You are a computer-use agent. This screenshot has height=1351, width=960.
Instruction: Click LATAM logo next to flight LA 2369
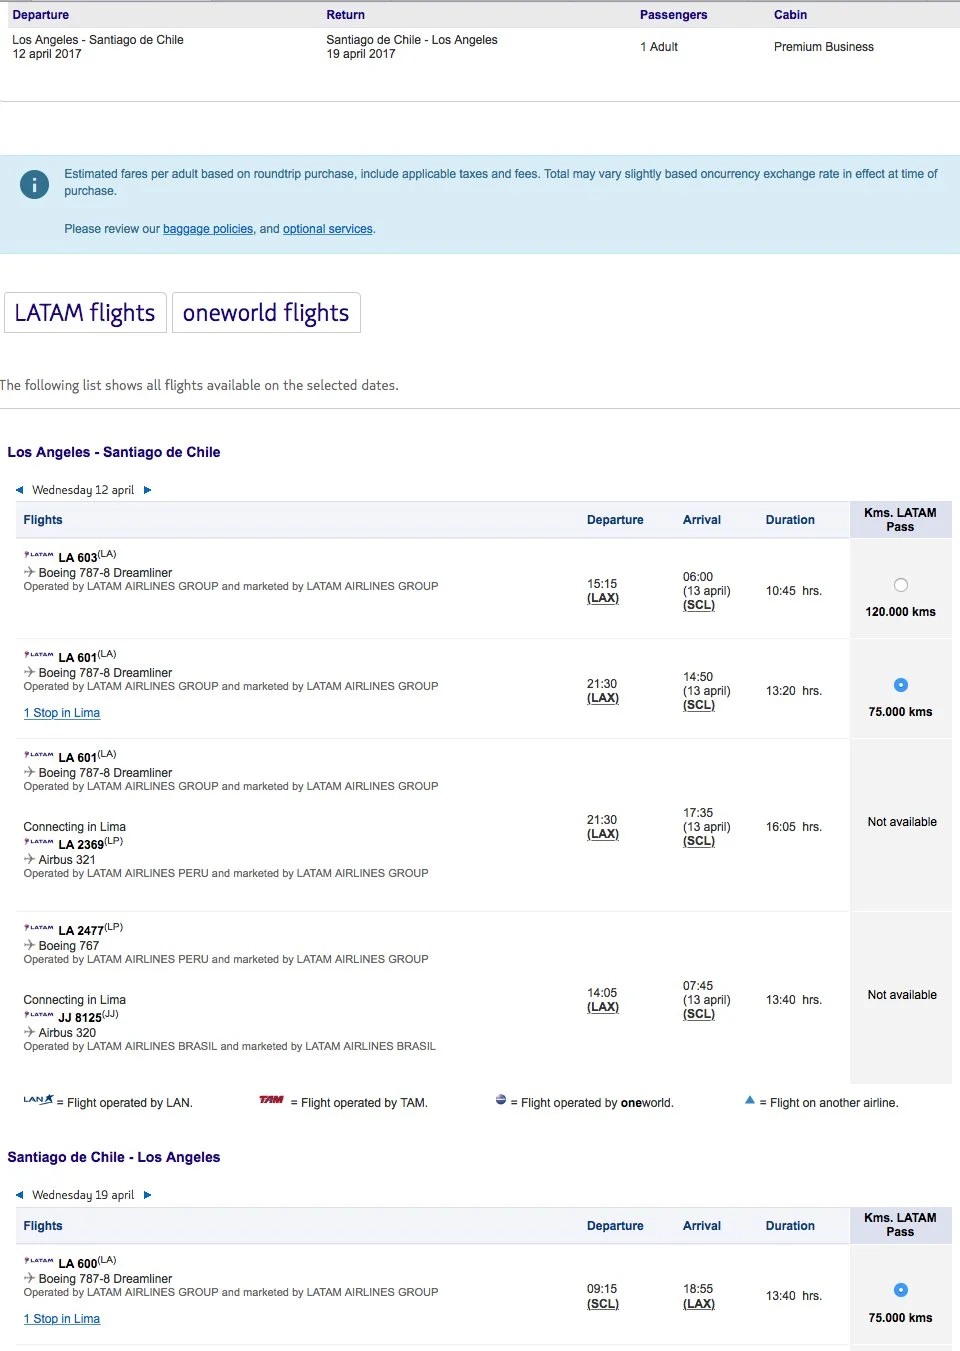39,841
